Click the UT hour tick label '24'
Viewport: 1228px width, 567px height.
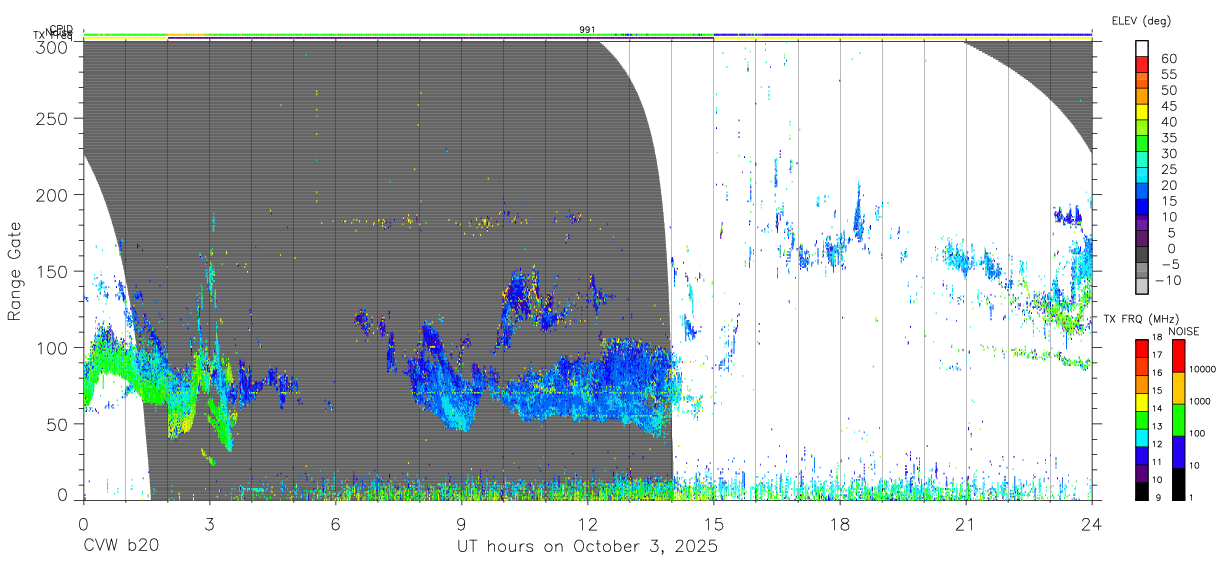coord(1091,523)
